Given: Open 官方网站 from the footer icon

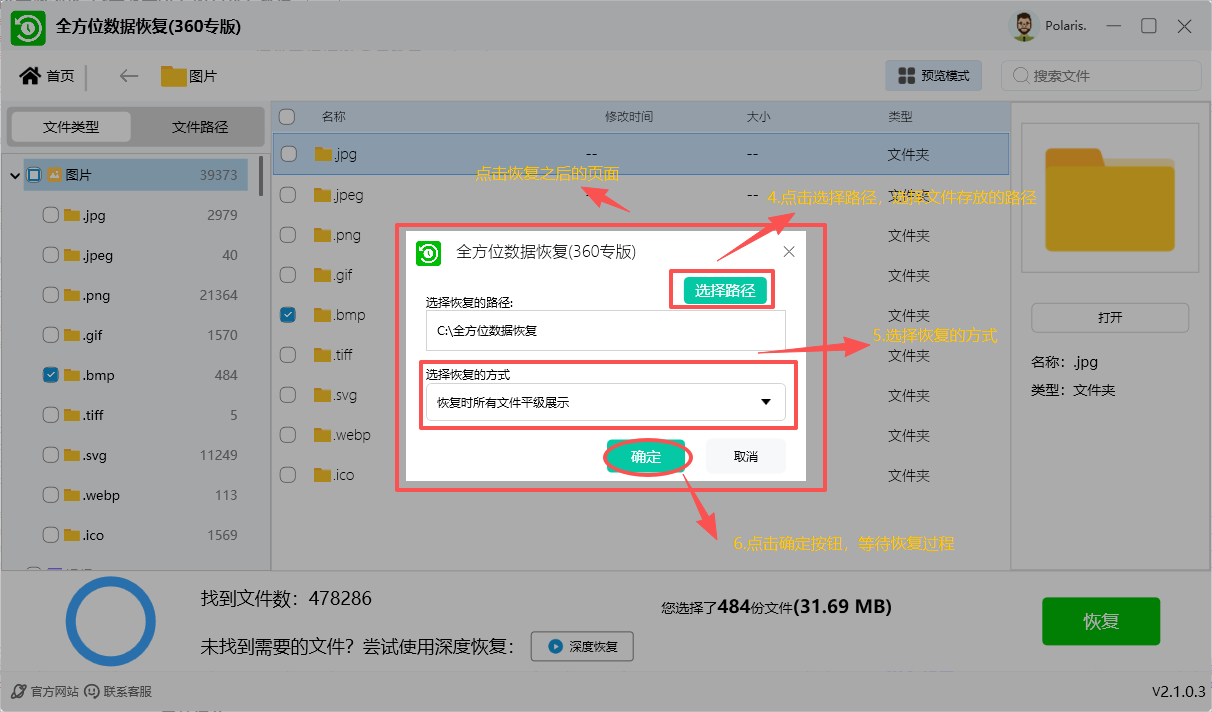Looking at the screenshot, I should 18,690.
